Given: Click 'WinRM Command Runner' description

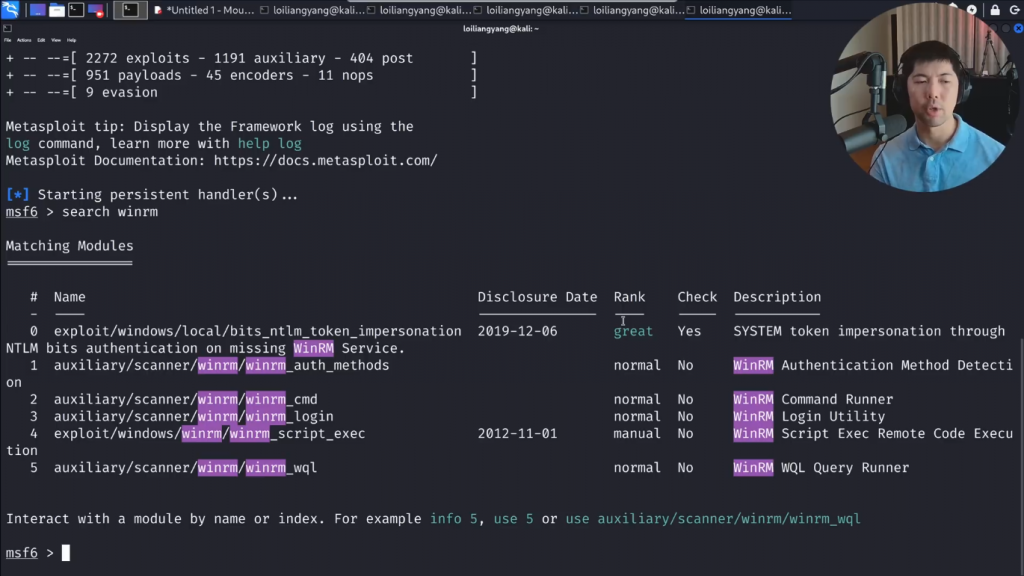Looking at the screenshot, I should pos(813,400).
